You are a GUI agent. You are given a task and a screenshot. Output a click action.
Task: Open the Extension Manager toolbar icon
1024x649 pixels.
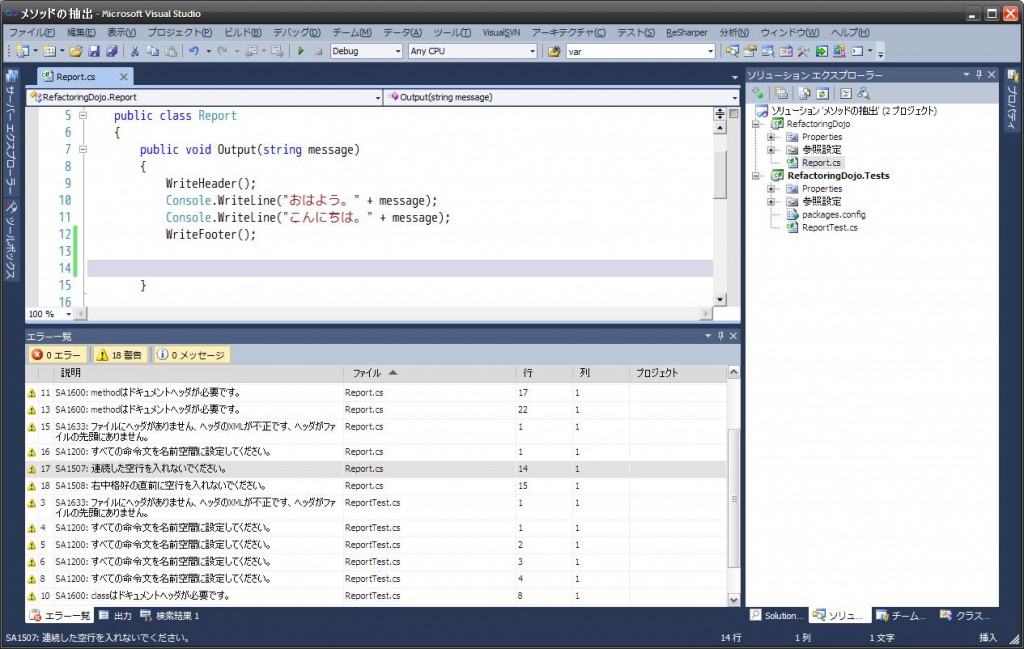coord(839,51)
